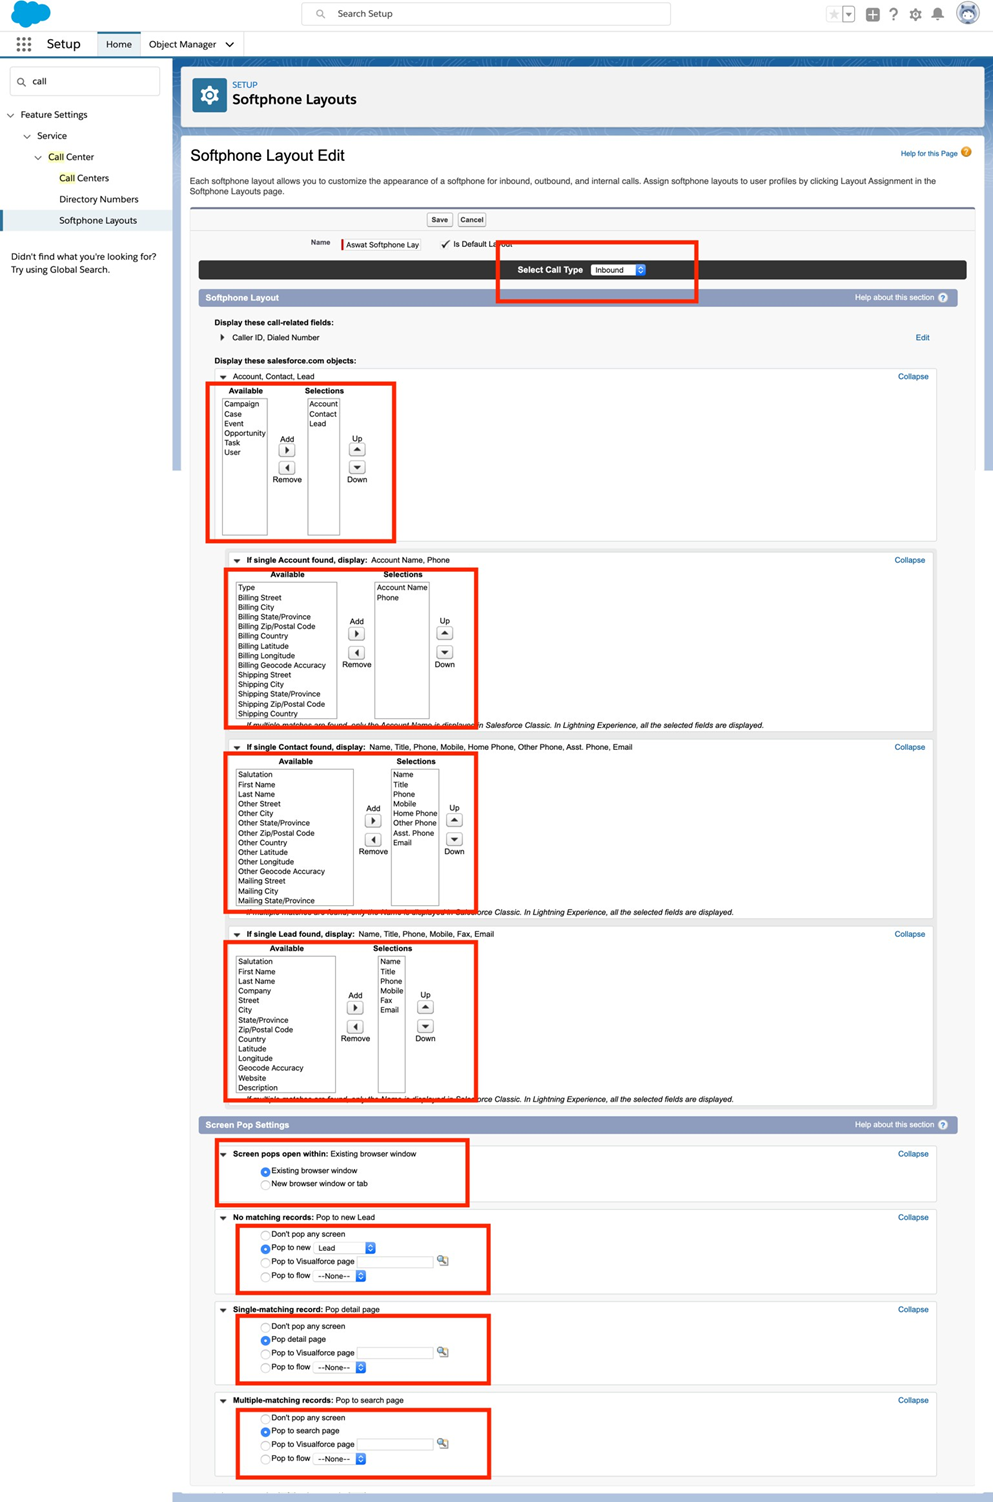Click the Help for this Page icon
This screenshot has width=993, height=1502.
966,152
